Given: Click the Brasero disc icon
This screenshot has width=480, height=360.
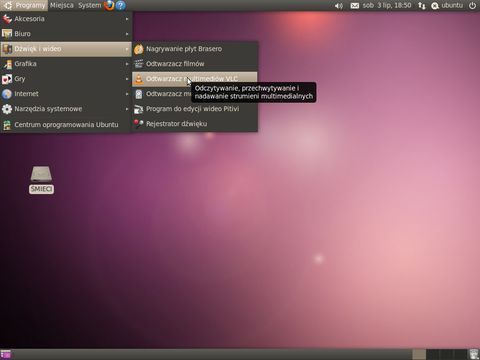Looking at the screenshot, I should (139, 49).
